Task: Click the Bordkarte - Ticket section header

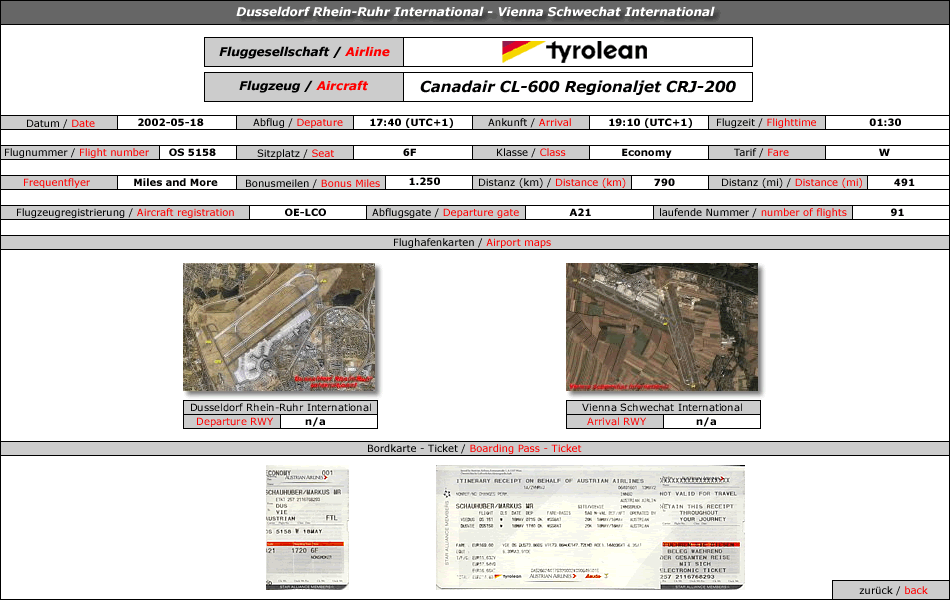Action: click(x=474, y=448)
